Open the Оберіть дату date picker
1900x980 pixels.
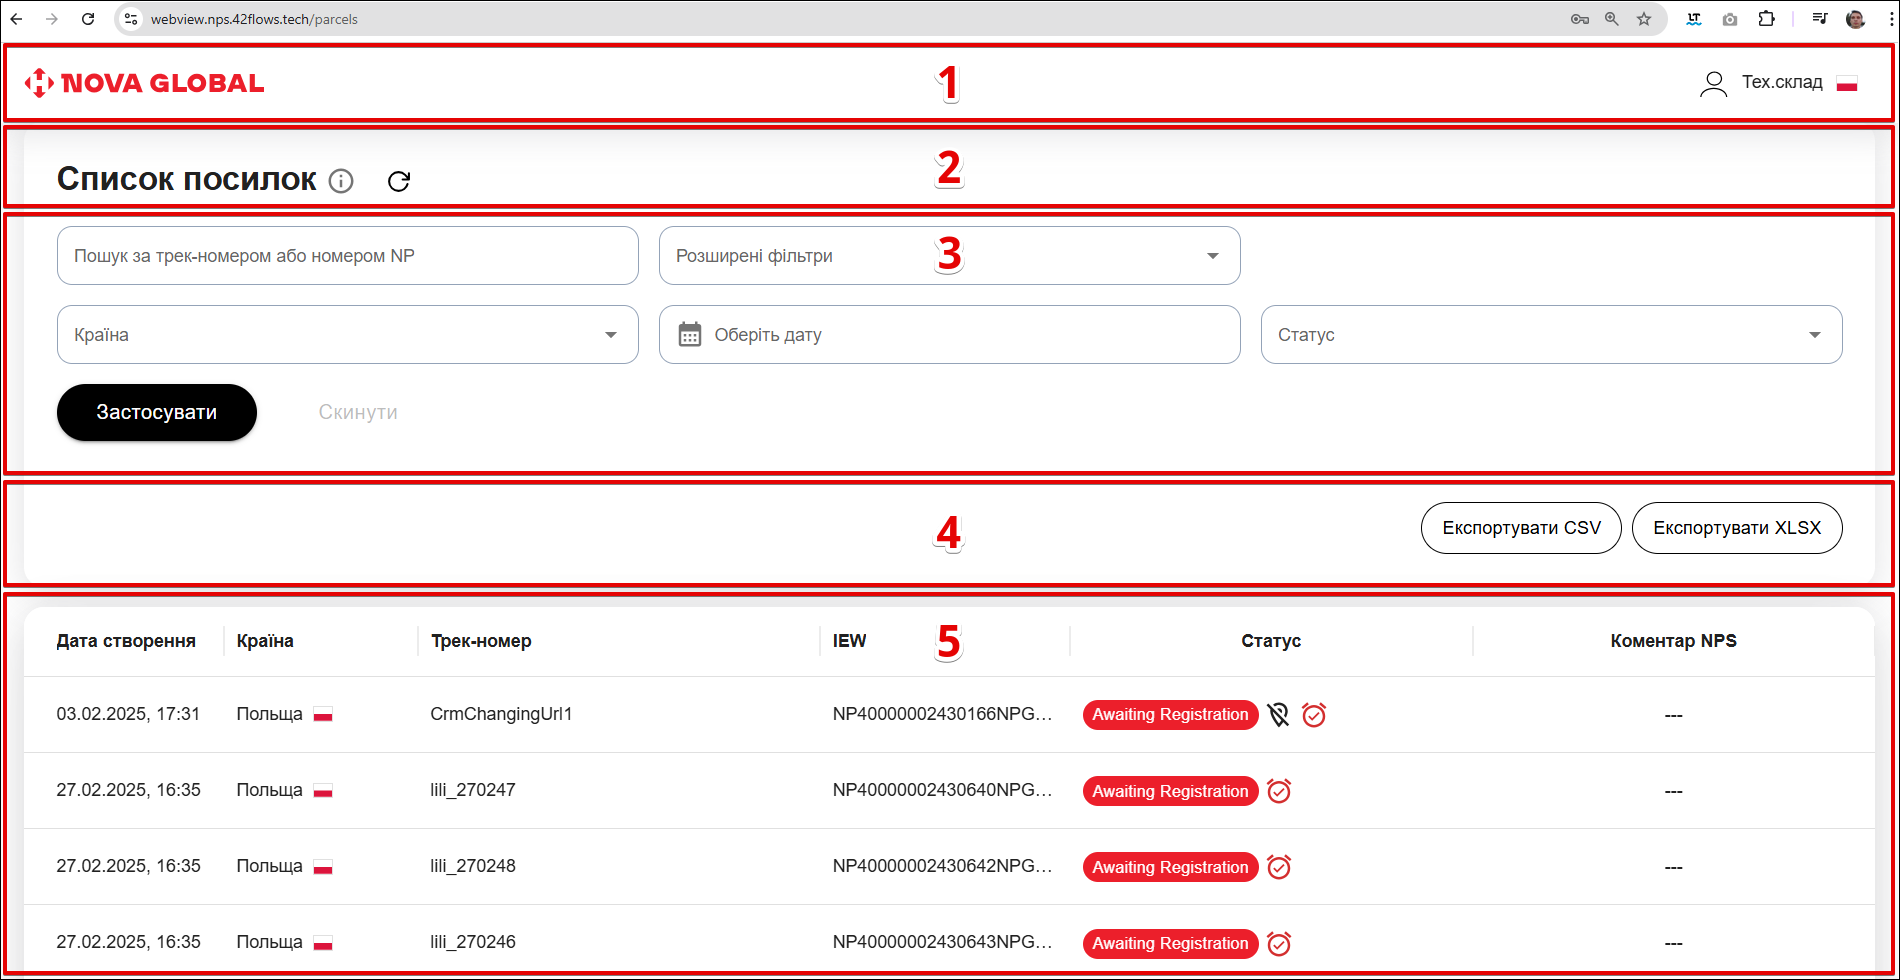tap(949, 335)
